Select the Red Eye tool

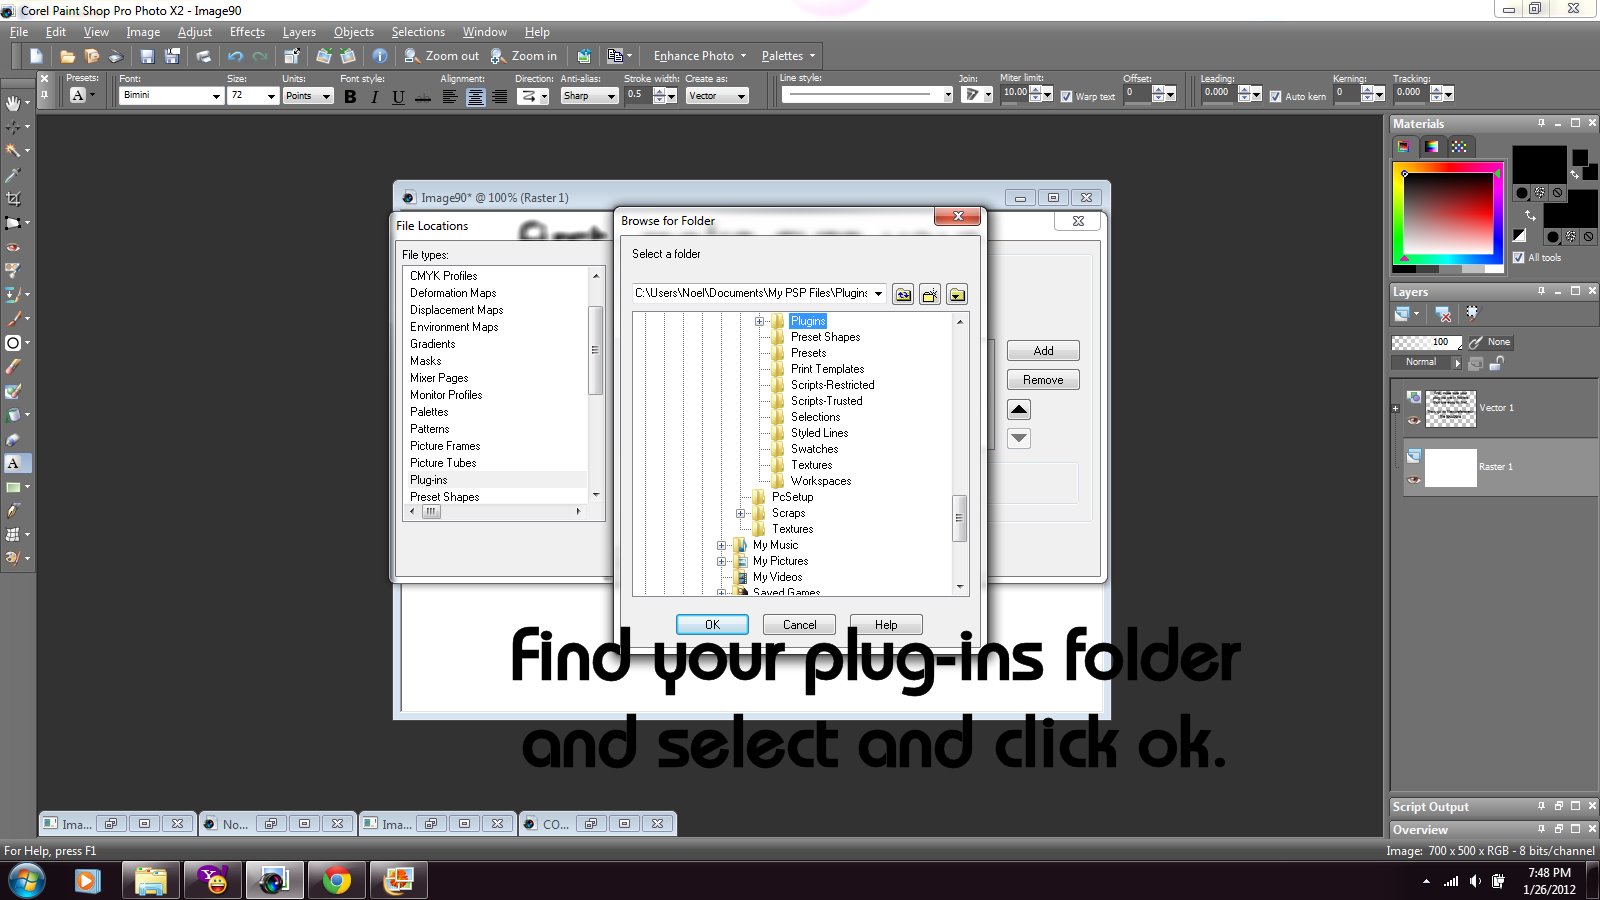[13, 246]
